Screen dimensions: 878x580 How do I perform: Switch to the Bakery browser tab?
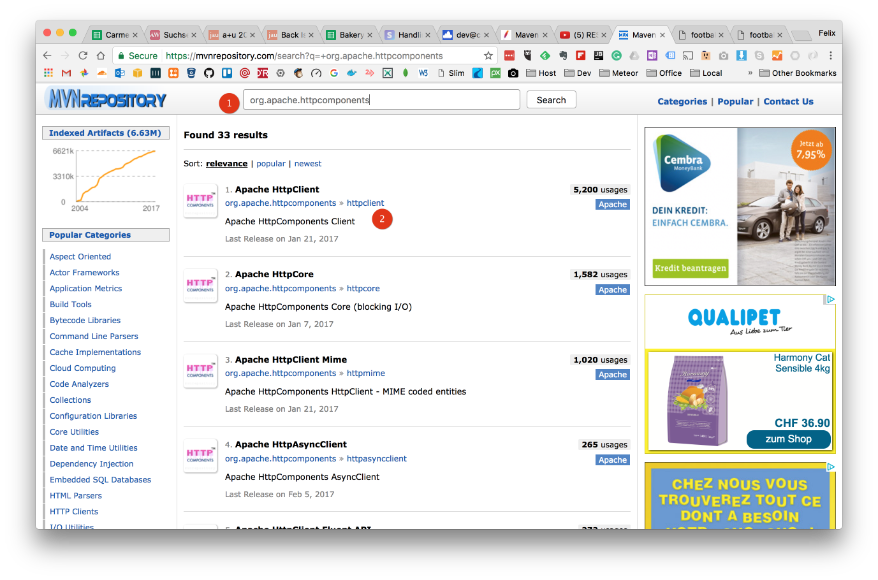[x=348, y=35]
